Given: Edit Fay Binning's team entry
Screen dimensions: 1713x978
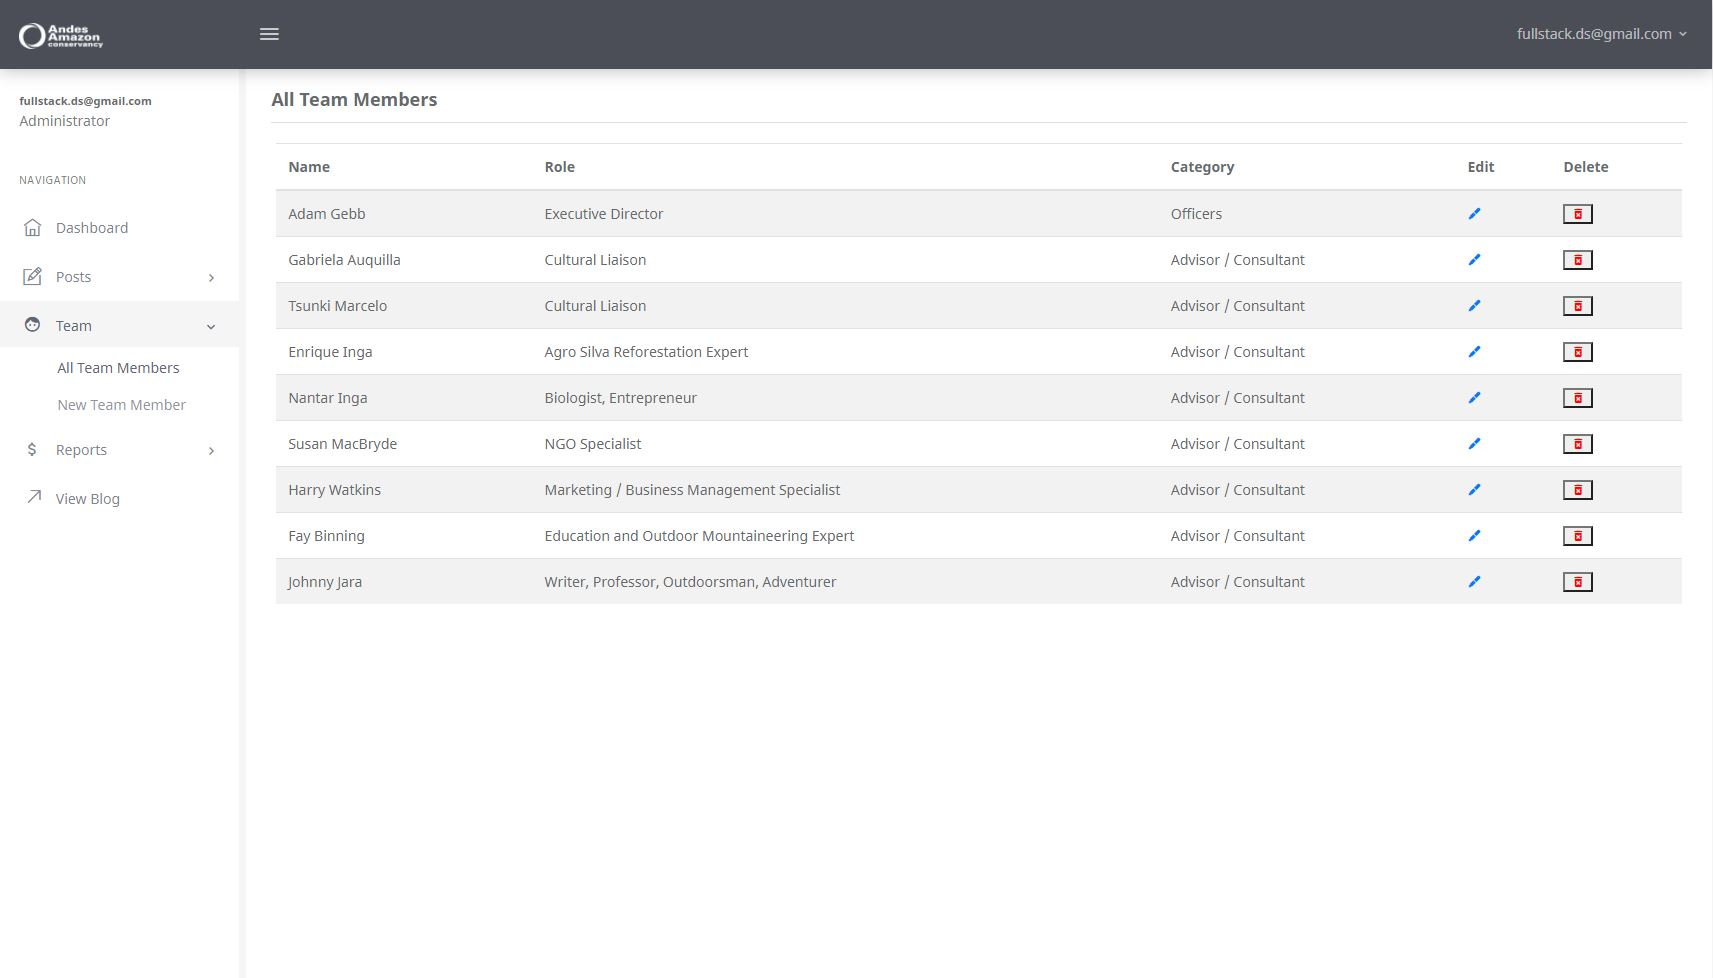Looking at the screenshot, I should (x=1474, y=536).
